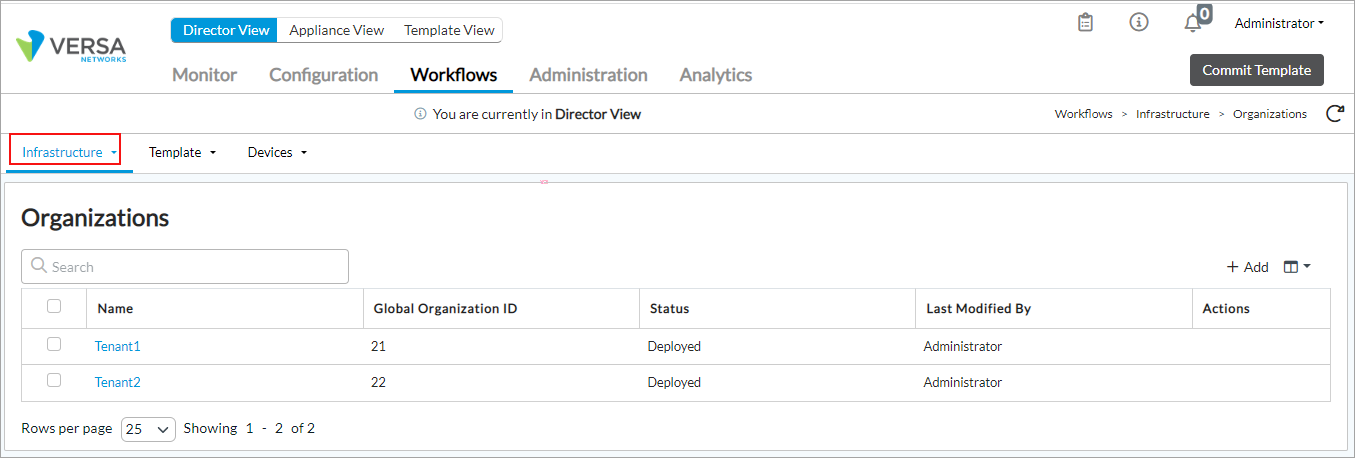This screenshot has height=458, width=1355.
Task: Switch to the Configuration tab
Action: coord(323,75)
